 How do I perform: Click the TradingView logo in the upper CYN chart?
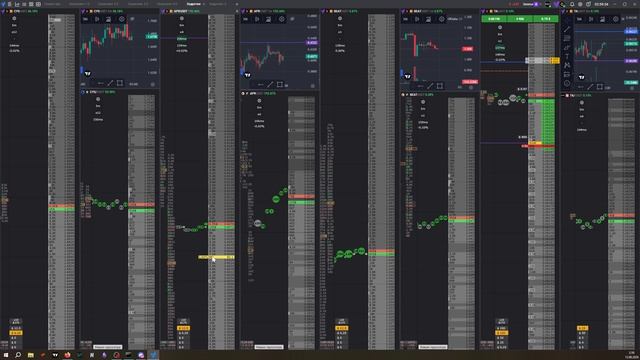pos(87,73)
